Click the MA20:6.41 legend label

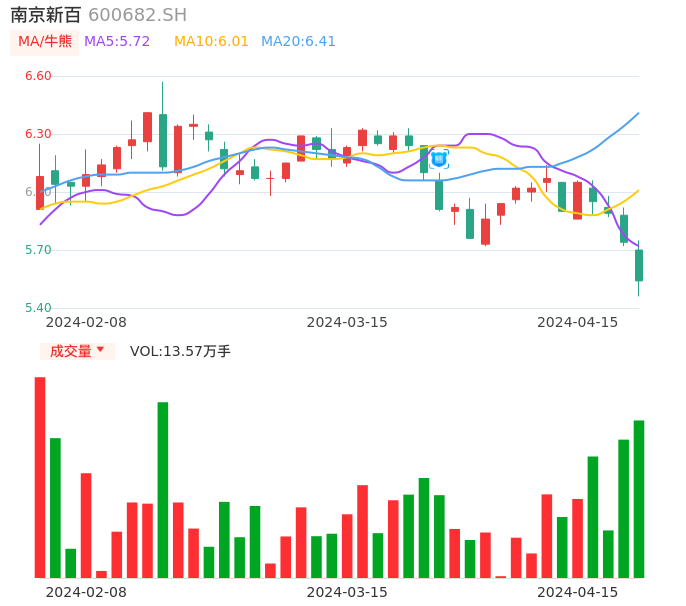(x=298, y=42)
